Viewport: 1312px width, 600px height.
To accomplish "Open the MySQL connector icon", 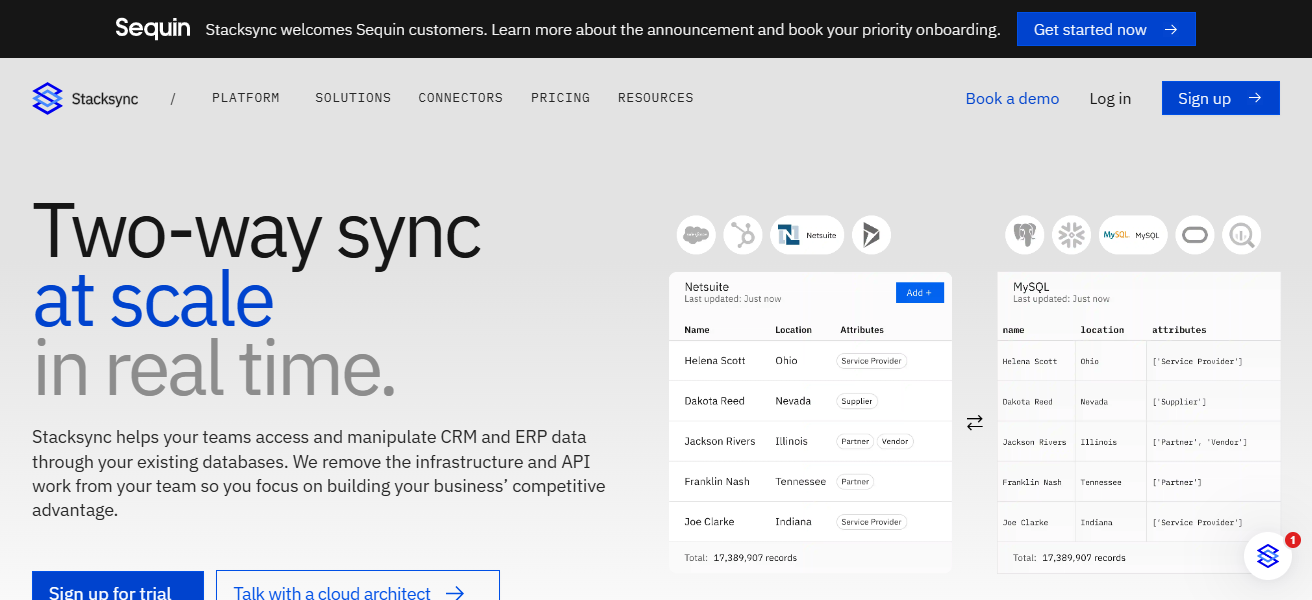I will (x=1133, y=234).
